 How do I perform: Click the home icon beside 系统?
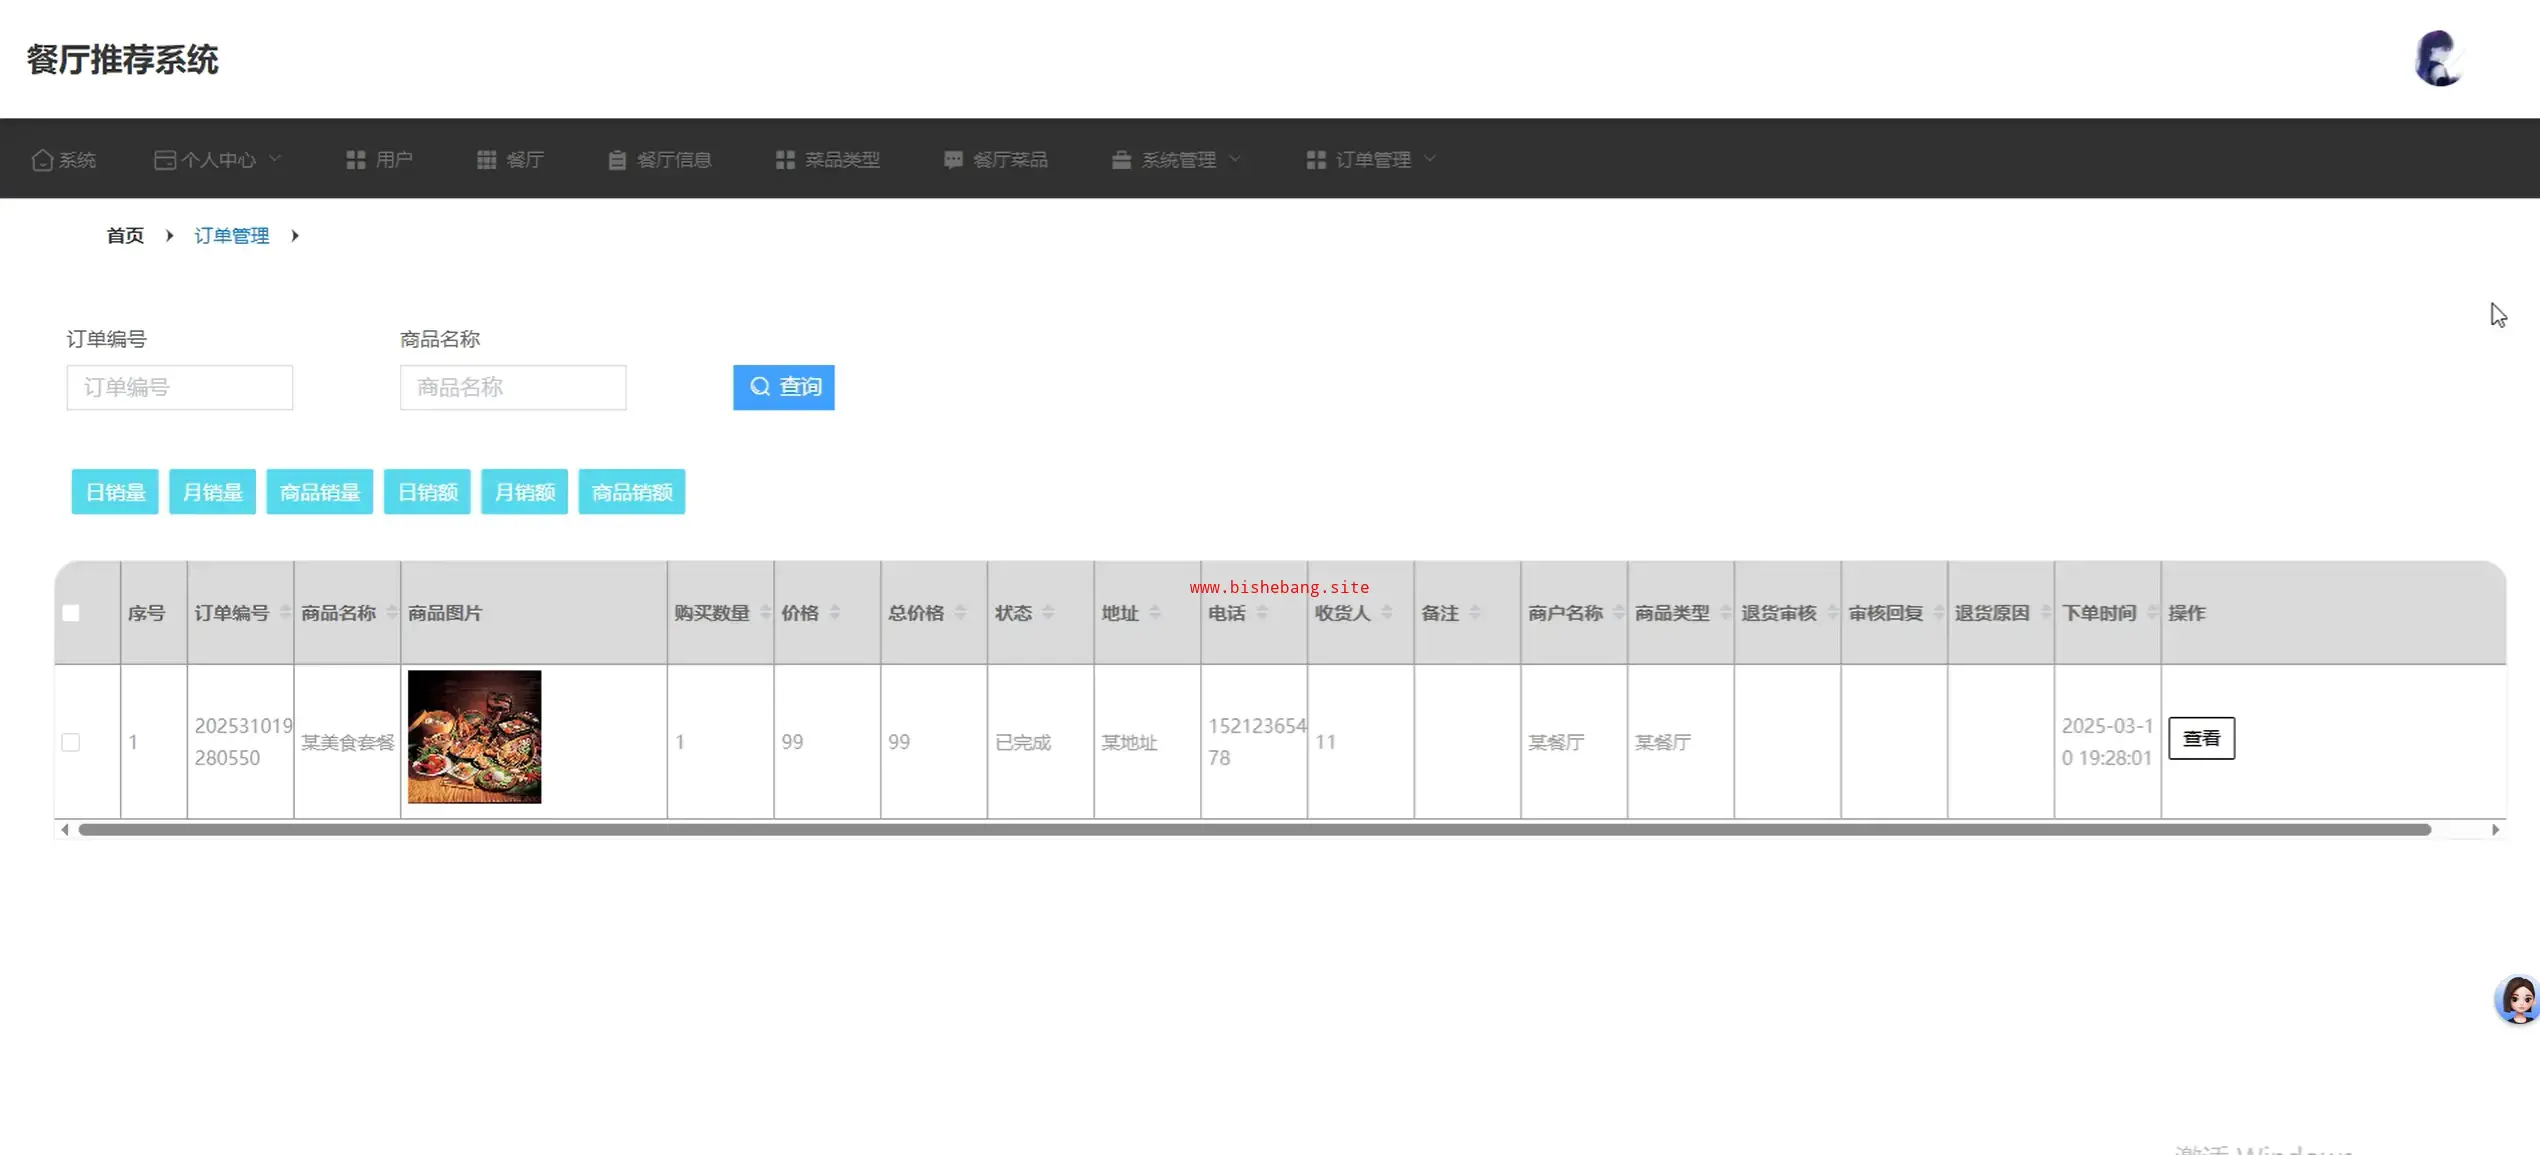[41, 160]
